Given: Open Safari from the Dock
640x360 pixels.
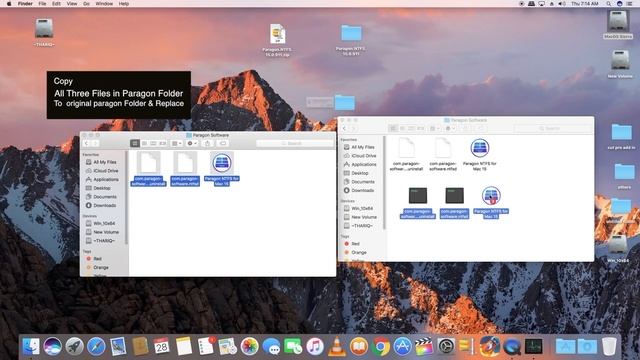Looking at the screenshot, I should [x=96, y=347].
